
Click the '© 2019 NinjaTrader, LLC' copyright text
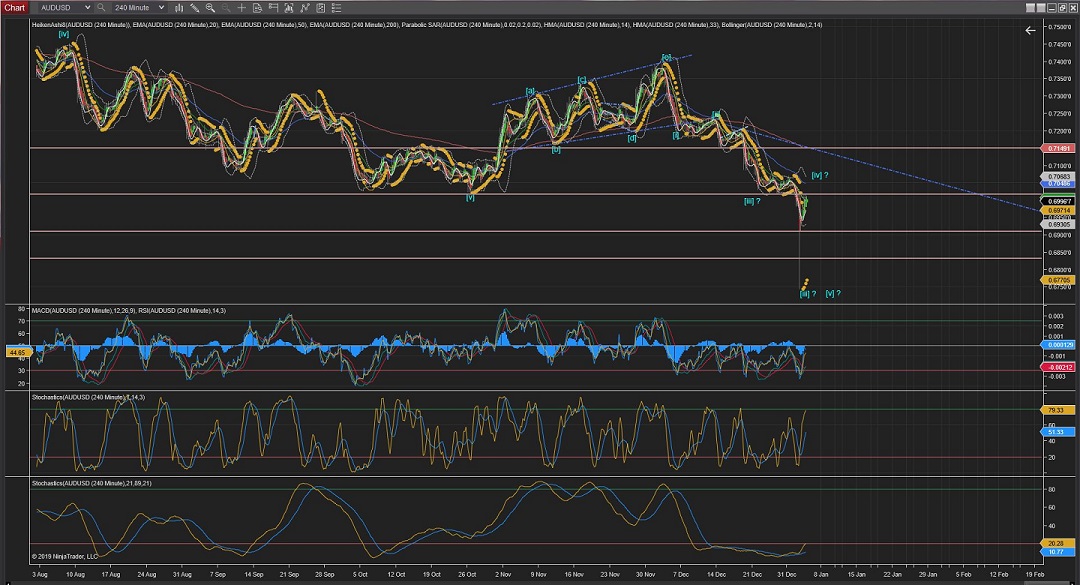(x=65, y=557)
